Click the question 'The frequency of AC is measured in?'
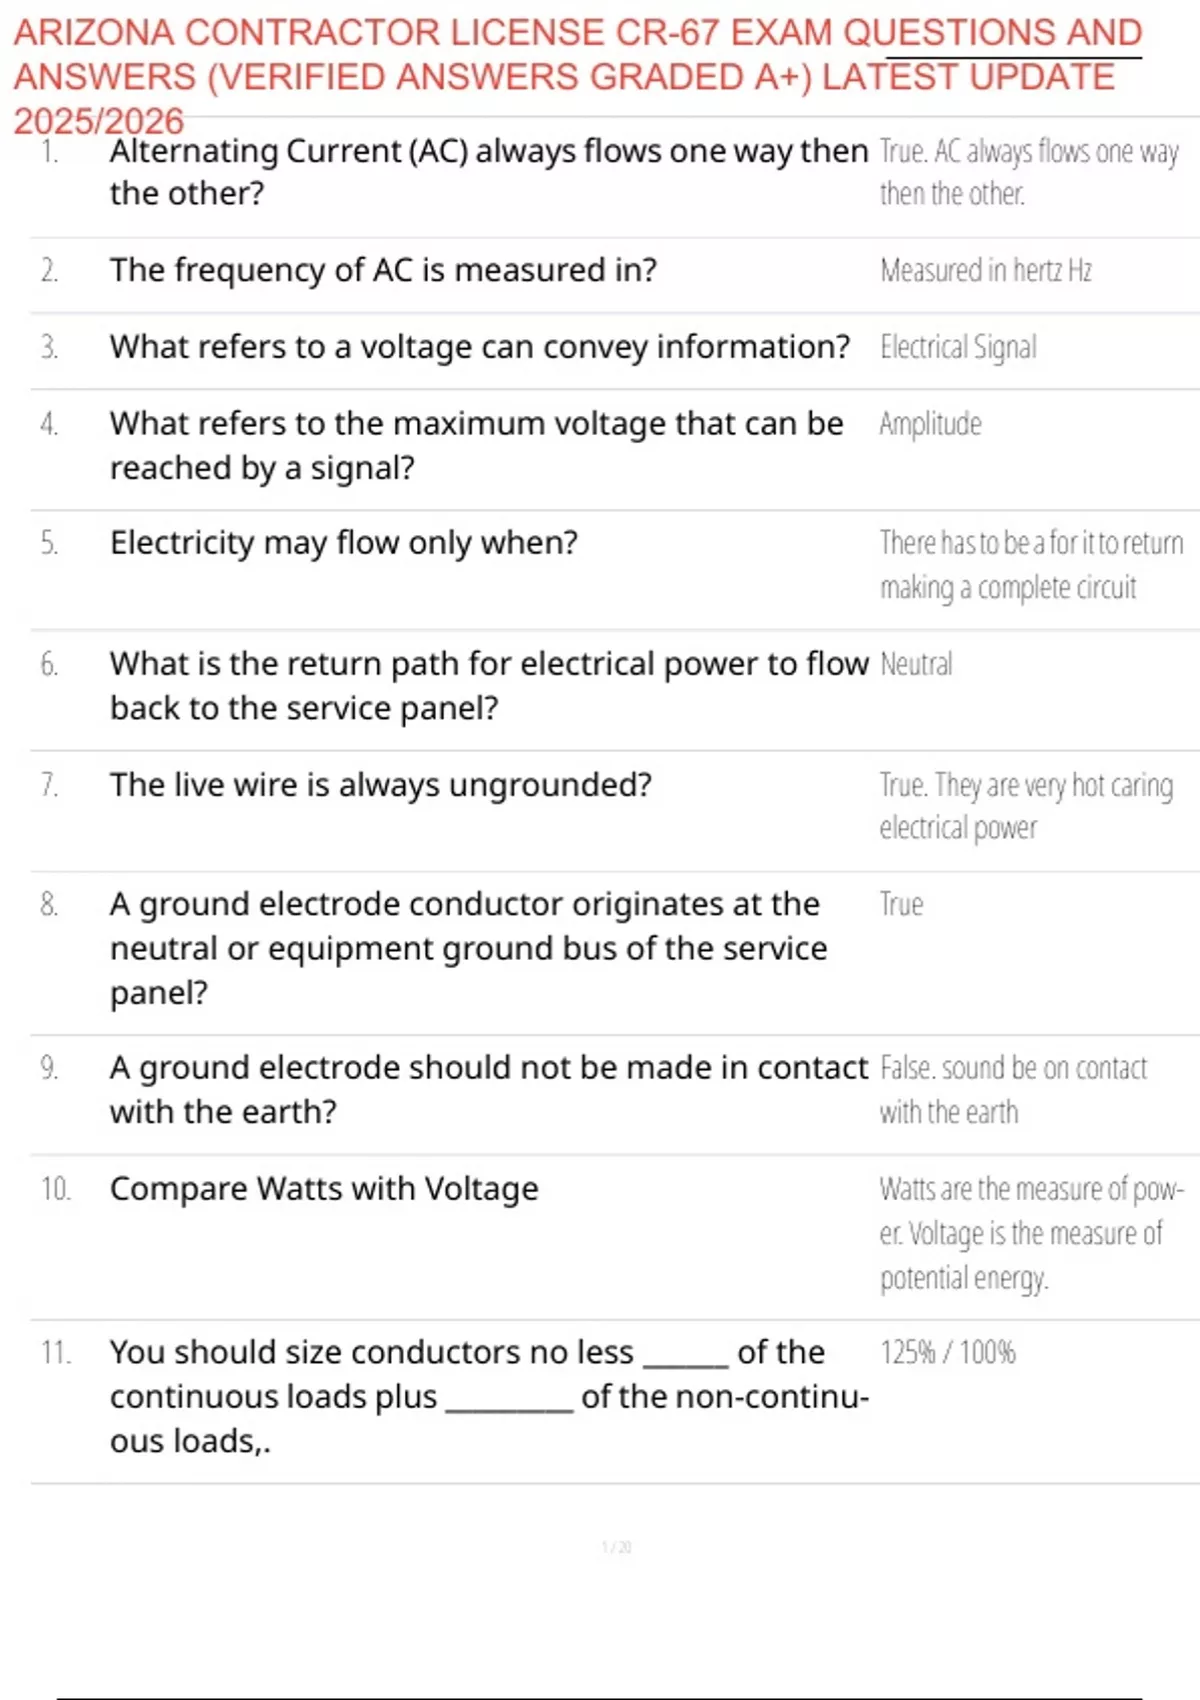This screenshot has height=1700, width=1200. click(x=383, y=270)
